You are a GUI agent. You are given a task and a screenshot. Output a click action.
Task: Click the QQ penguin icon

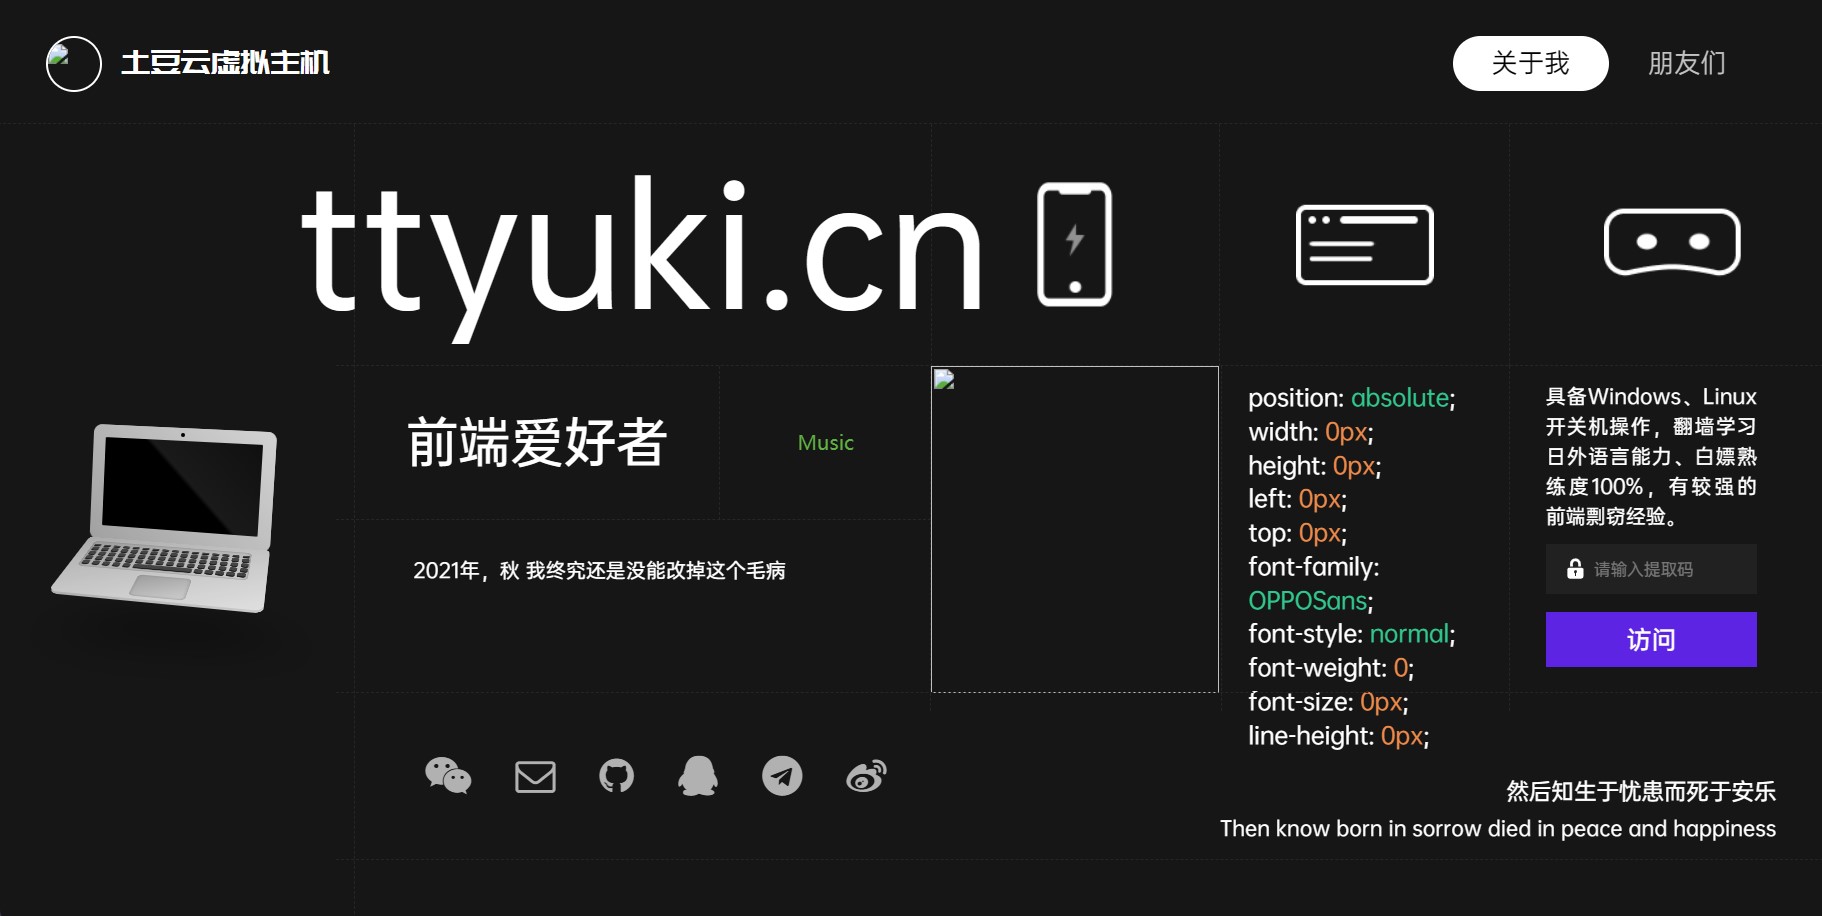click(x=699, y=775)
